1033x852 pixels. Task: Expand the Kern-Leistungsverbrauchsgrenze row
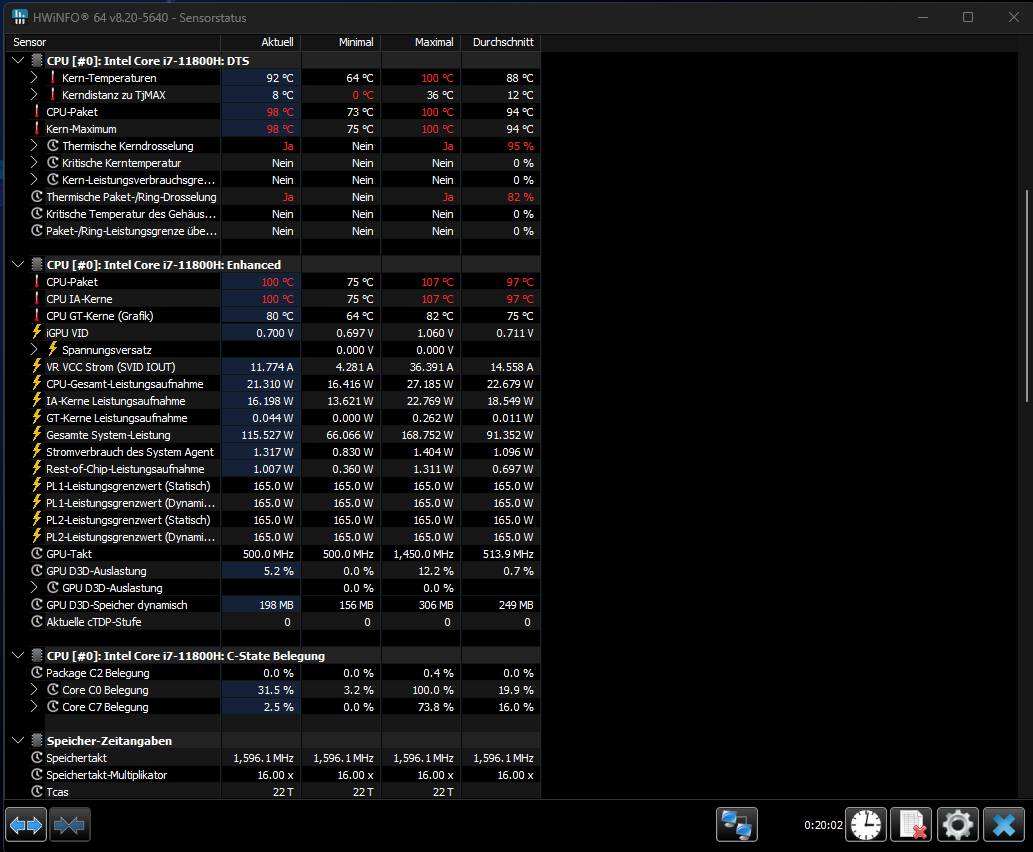tap(34, 180)
